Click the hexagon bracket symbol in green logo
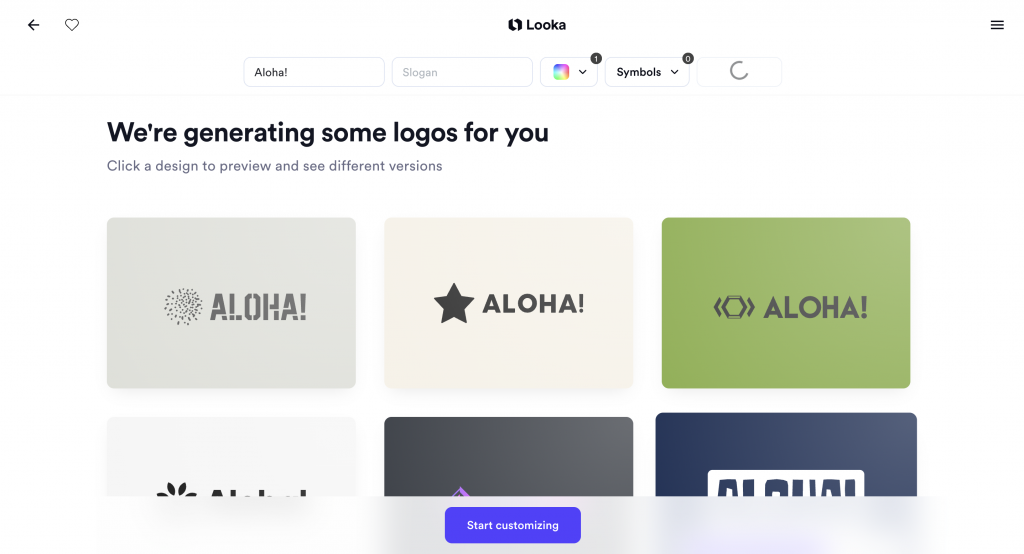The width and height of the screenshot is (1024, 554). (734, 307)
